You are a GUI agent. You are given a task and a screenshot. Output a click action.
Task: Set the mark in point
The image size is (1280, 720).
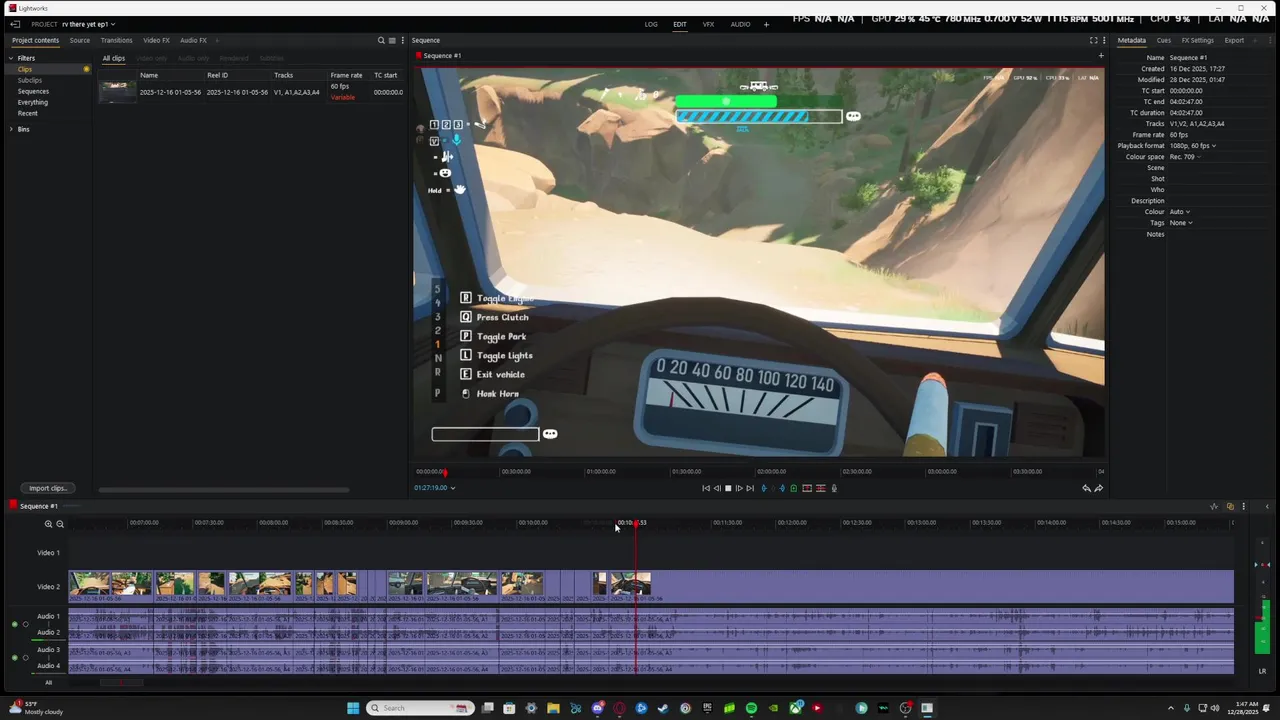(x=764, y=488)
